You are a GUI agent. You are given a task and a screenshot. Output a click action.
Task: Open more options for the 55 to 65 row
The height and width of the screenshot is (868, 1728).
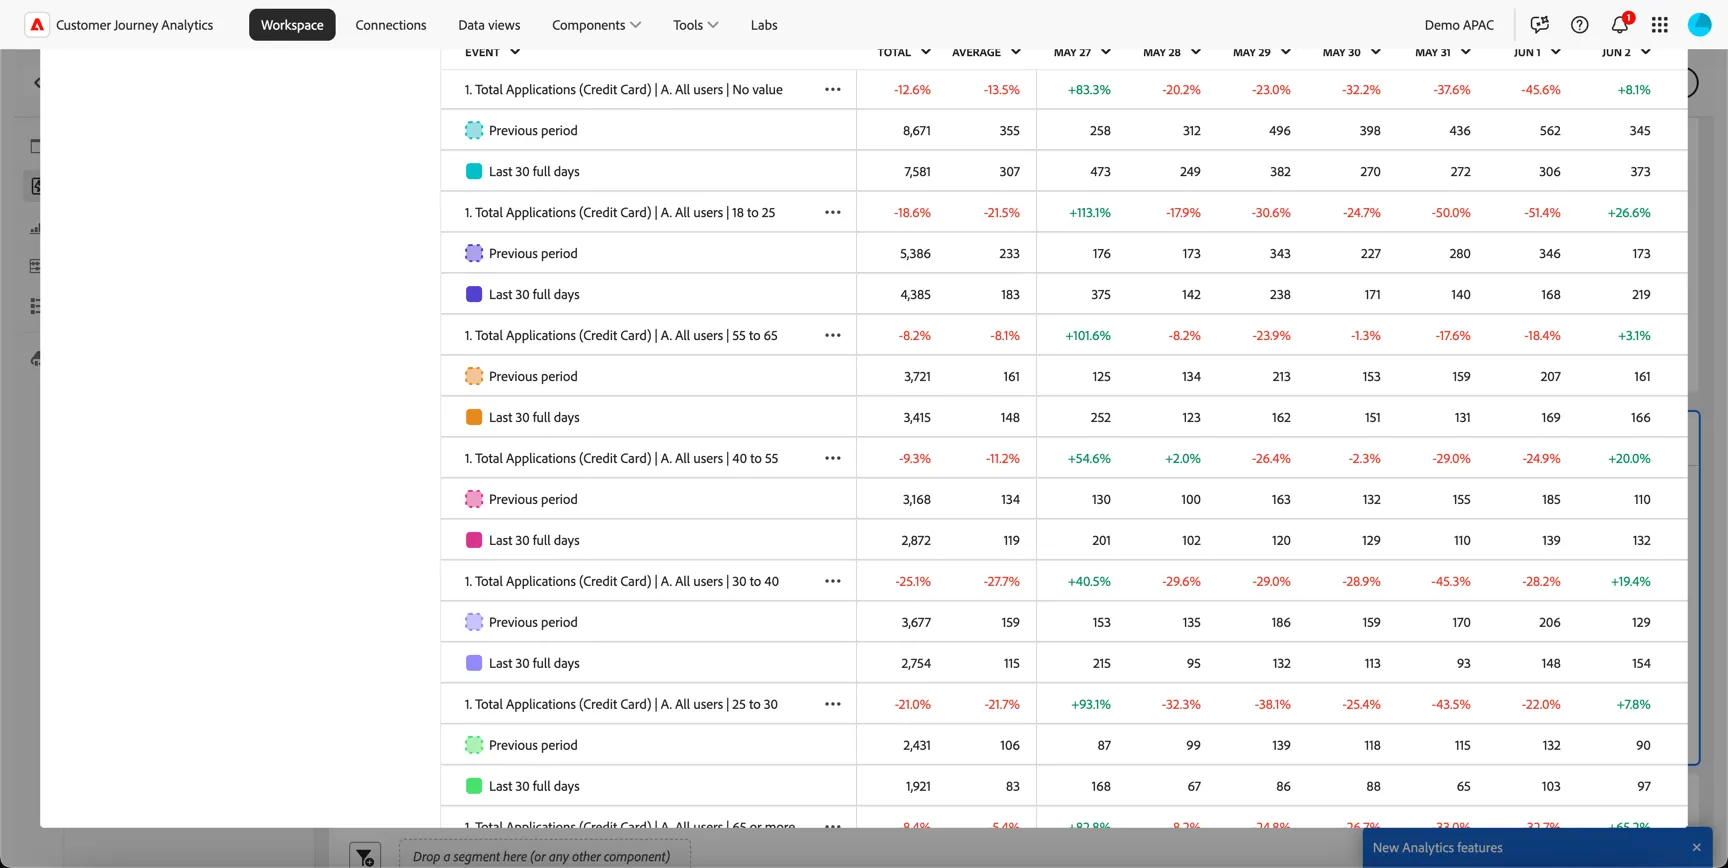(x=832, y=336)
